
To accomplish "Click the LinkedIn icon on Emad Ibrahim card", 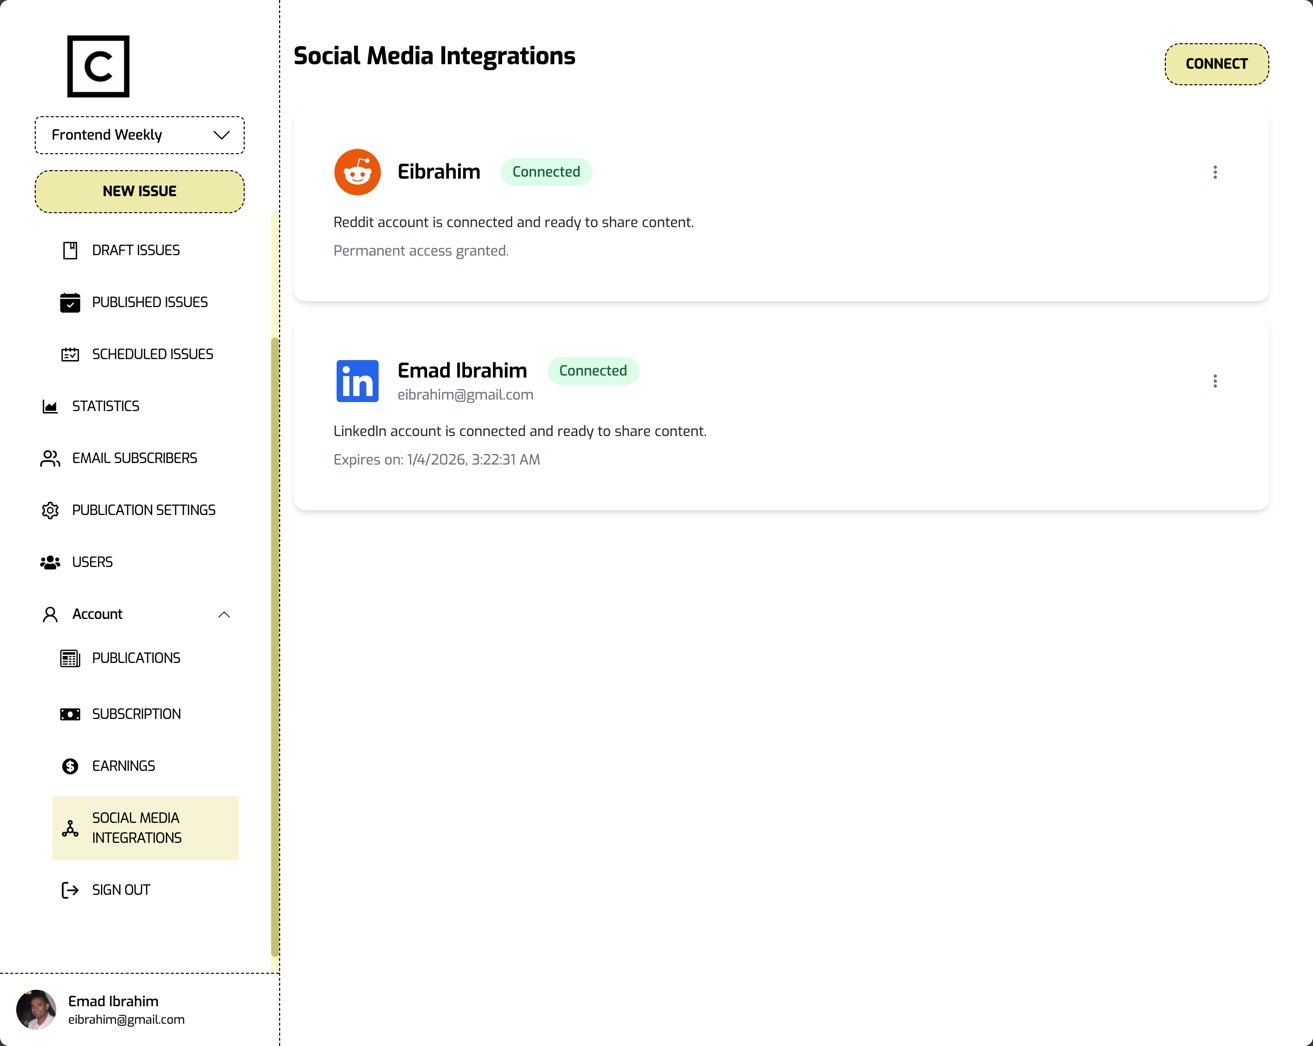I will (x=357, y=380).
